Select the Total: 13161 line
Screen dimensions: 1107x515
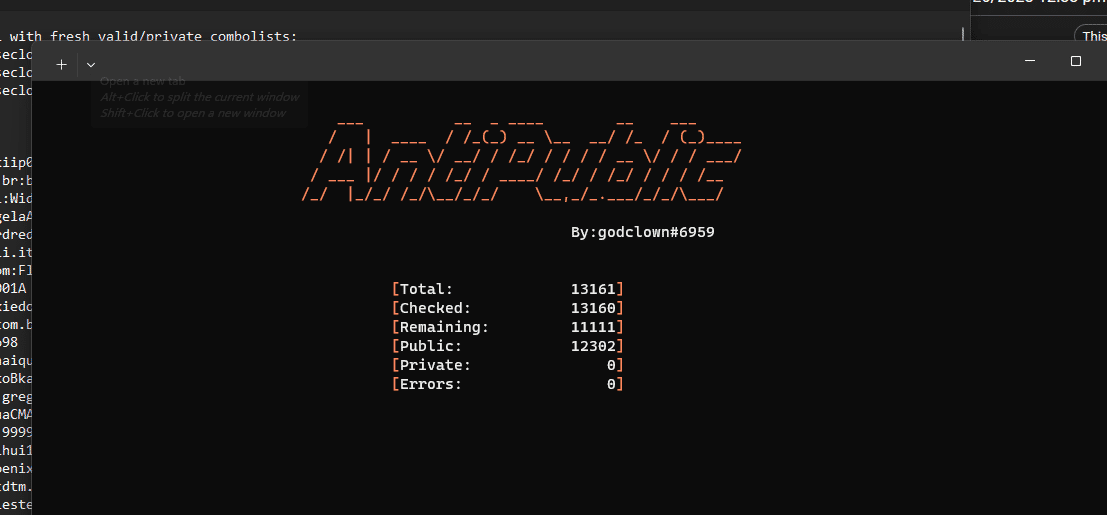(x=508, y=289)
